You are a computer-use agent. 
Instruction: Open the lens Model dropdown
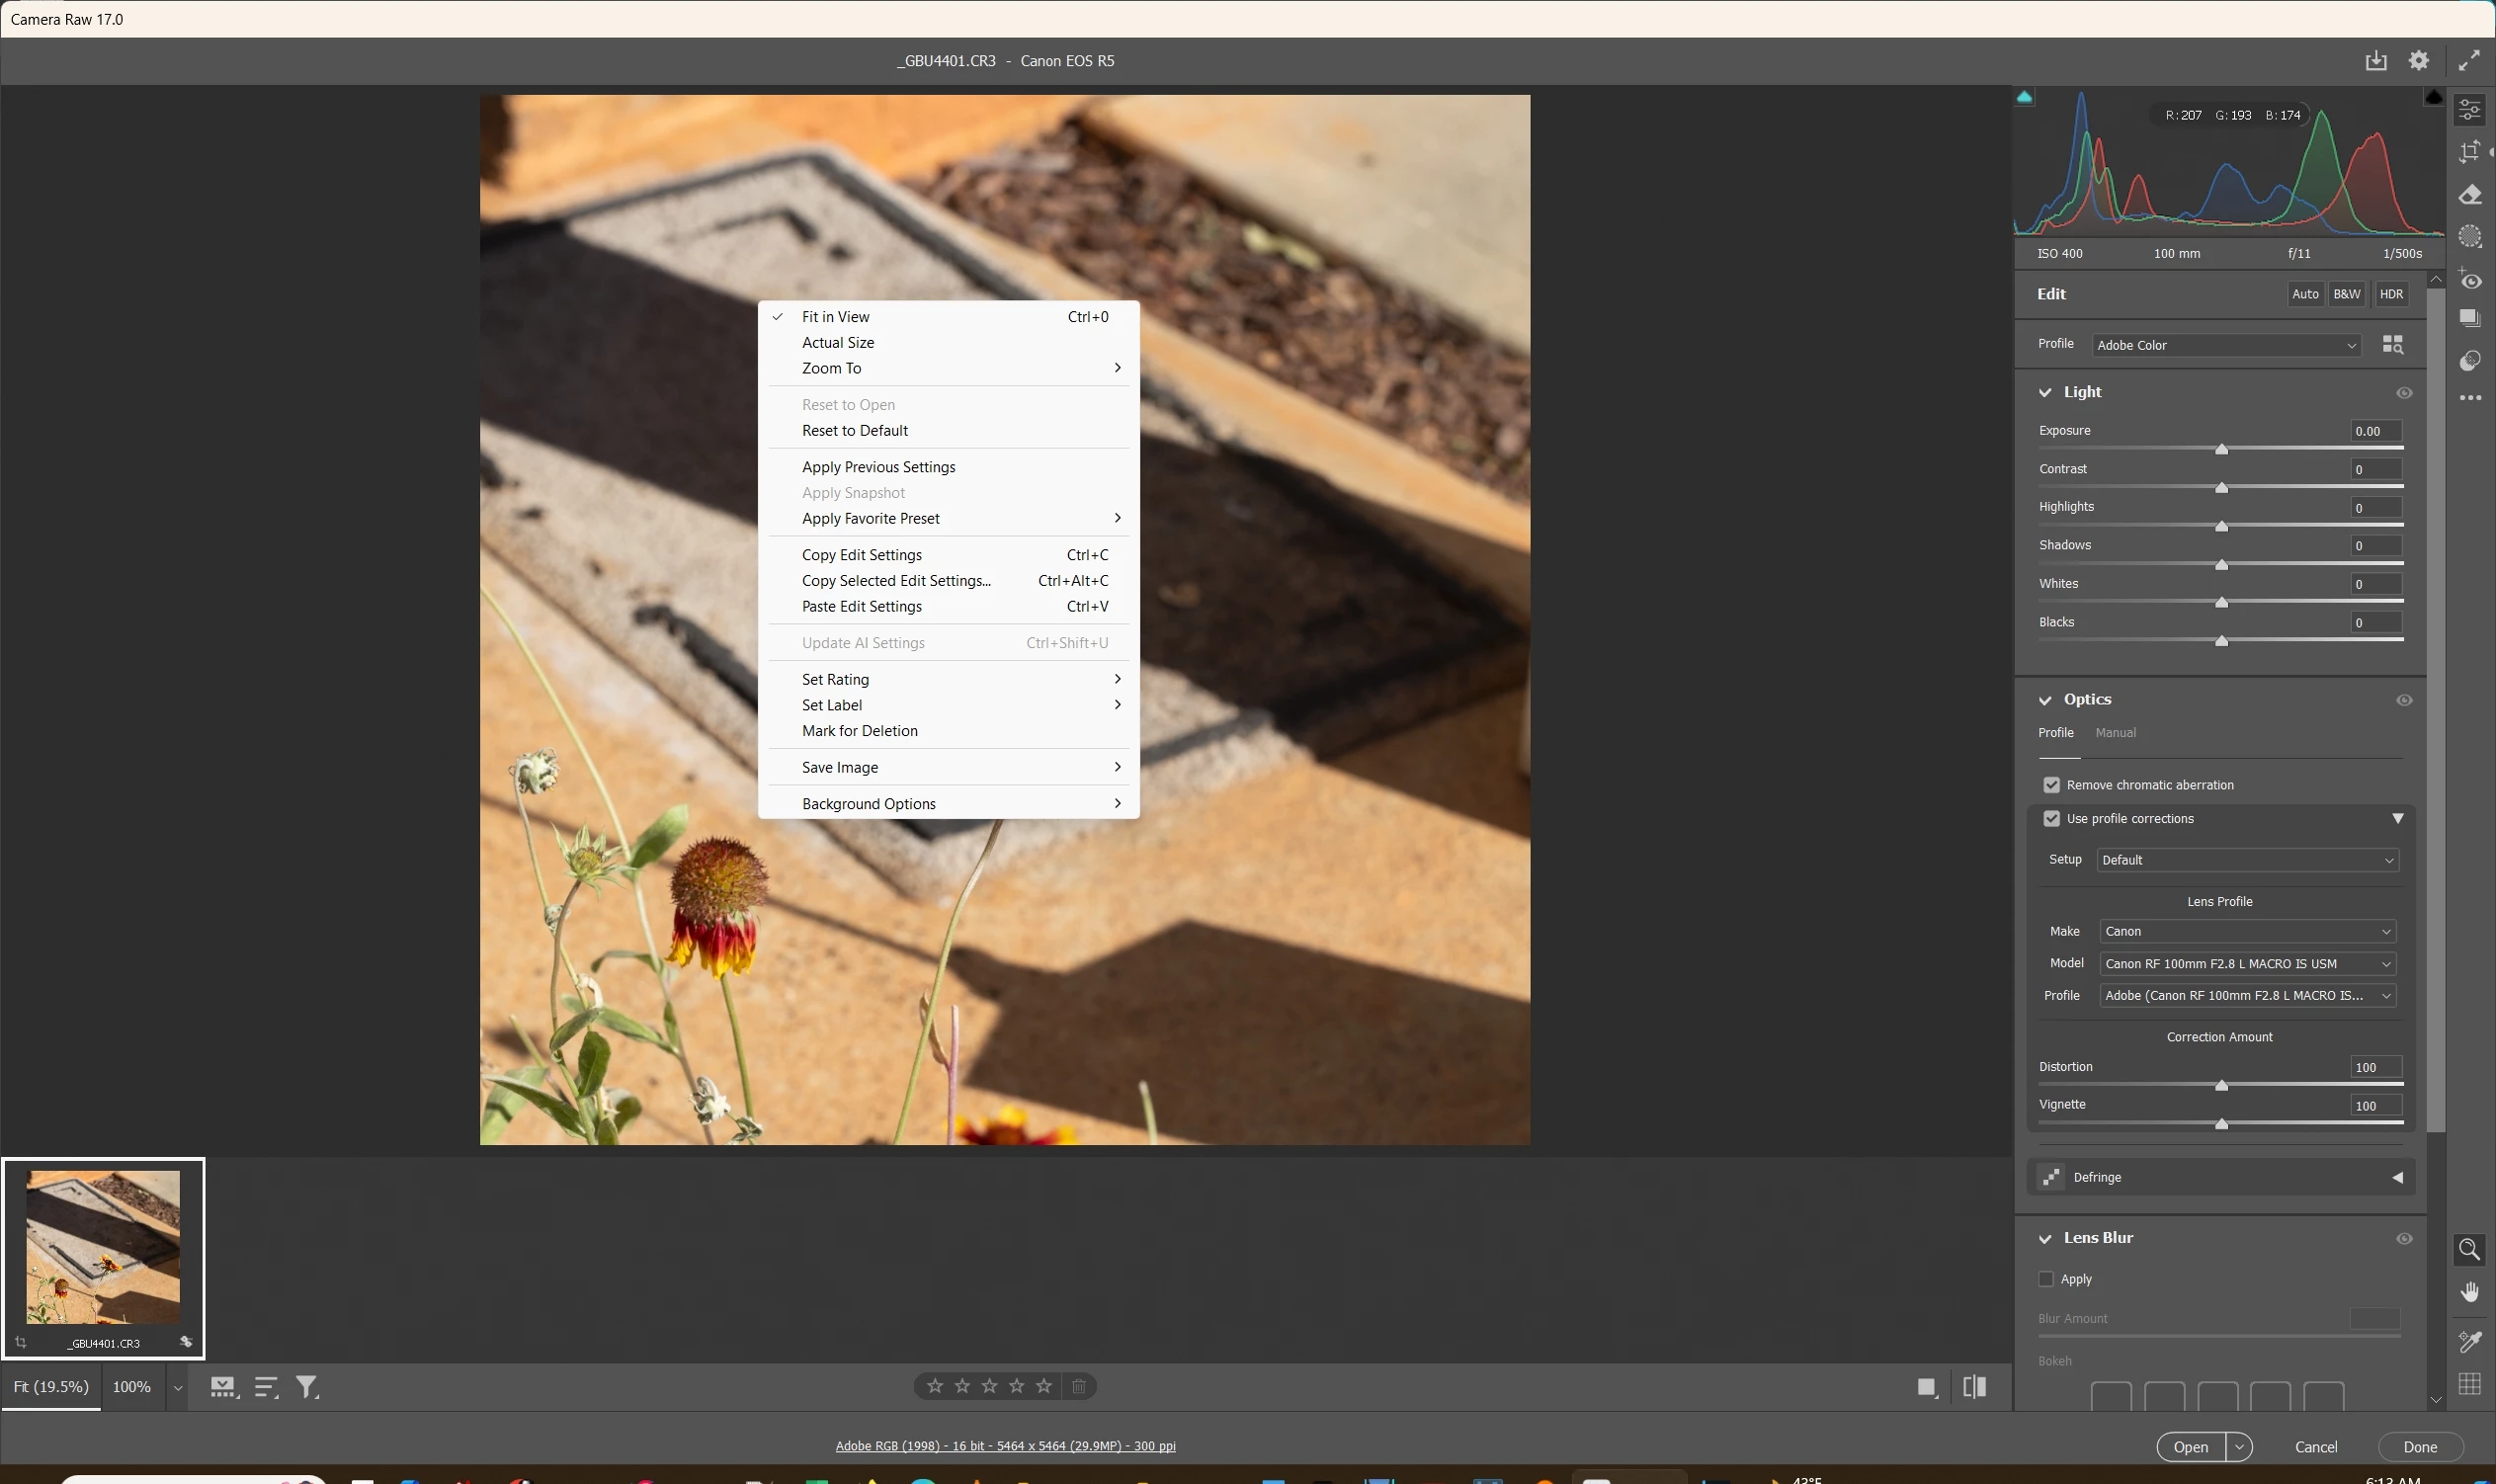click(x=2247, y=964)
